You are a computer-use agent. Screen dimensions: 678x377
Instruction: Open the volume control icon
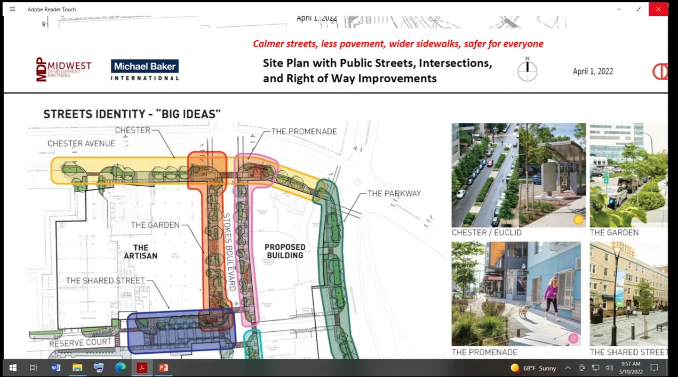(610, 368)
